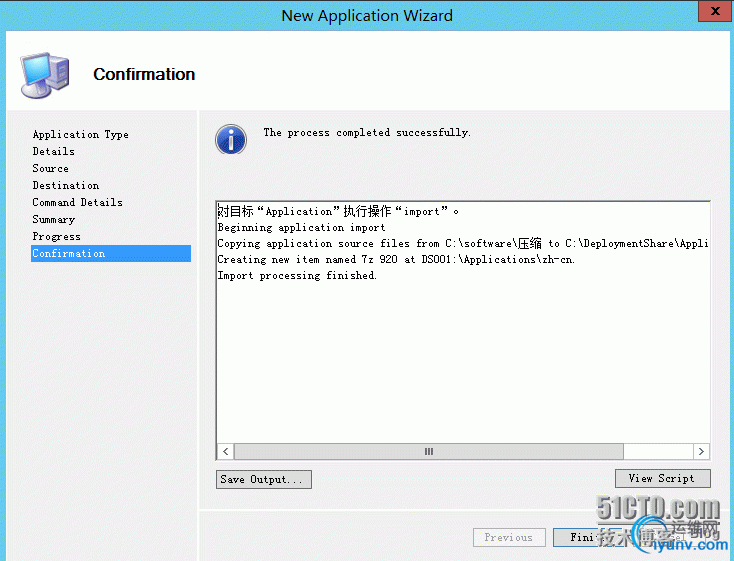Screen dimensions: 734x561
Task: Select the Application Type step
Action: pyautogui.click(x=80, y=134)
